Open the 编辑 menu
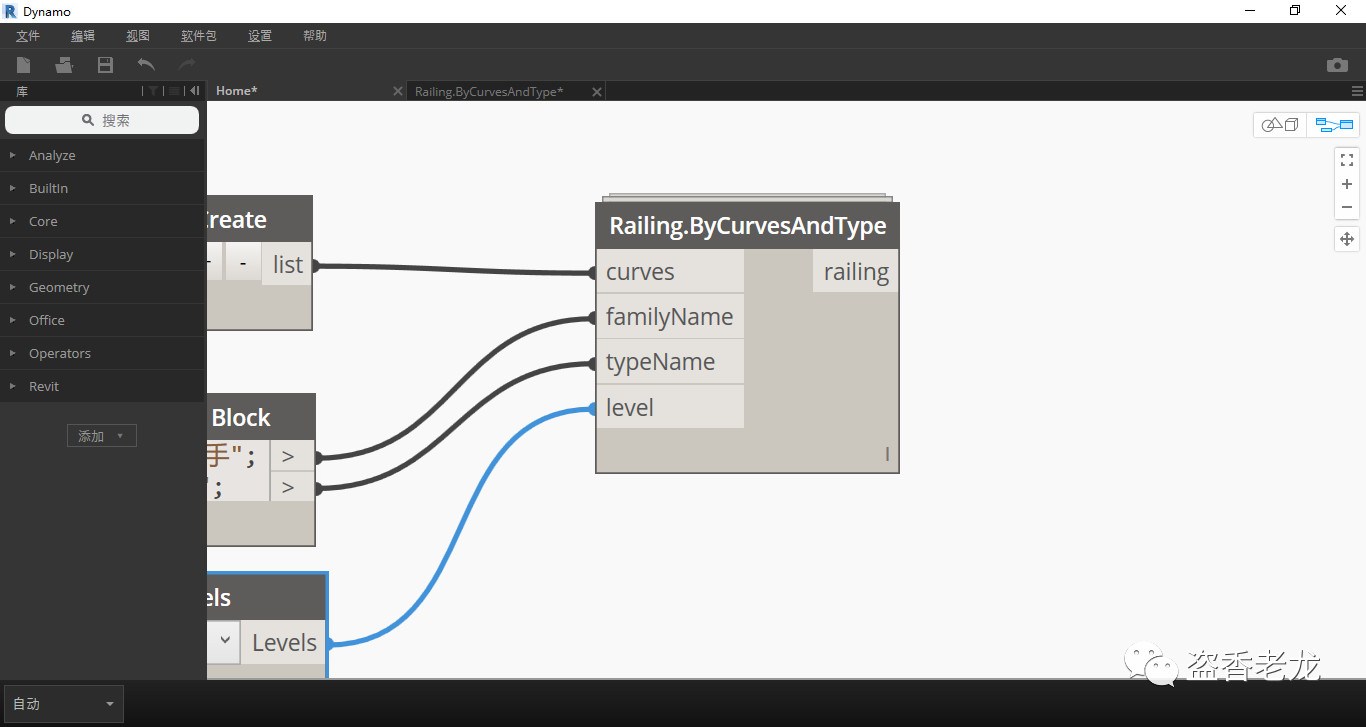This screenshot has height=727, width=1366. point(83,36)
